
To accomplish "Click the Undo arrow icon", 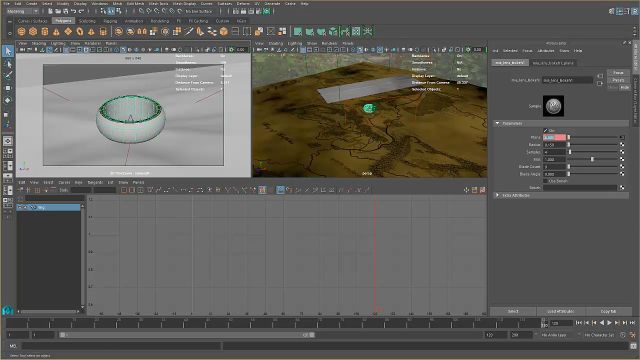I will (73, 11).
